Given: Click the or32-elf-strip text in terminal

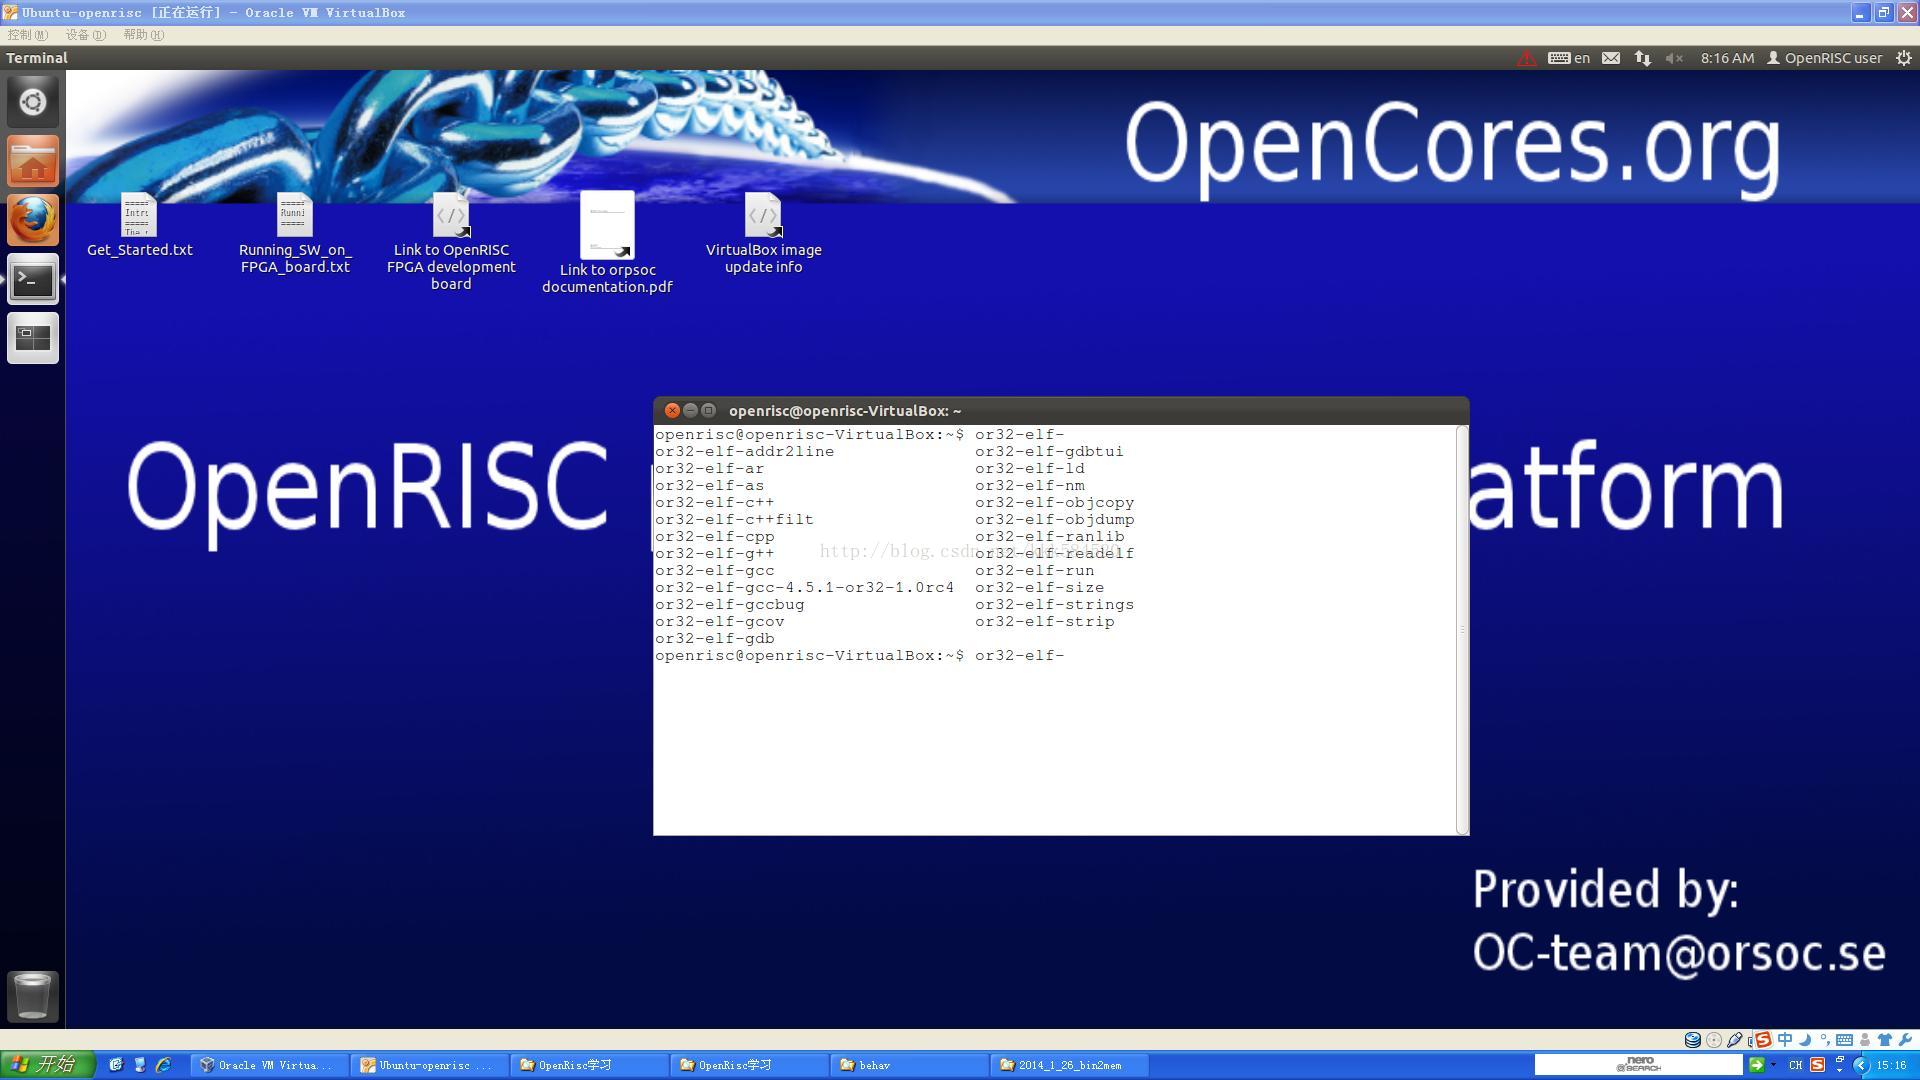Looking at the screenshot, I should pyautogui.click(x=1044, y=622).
